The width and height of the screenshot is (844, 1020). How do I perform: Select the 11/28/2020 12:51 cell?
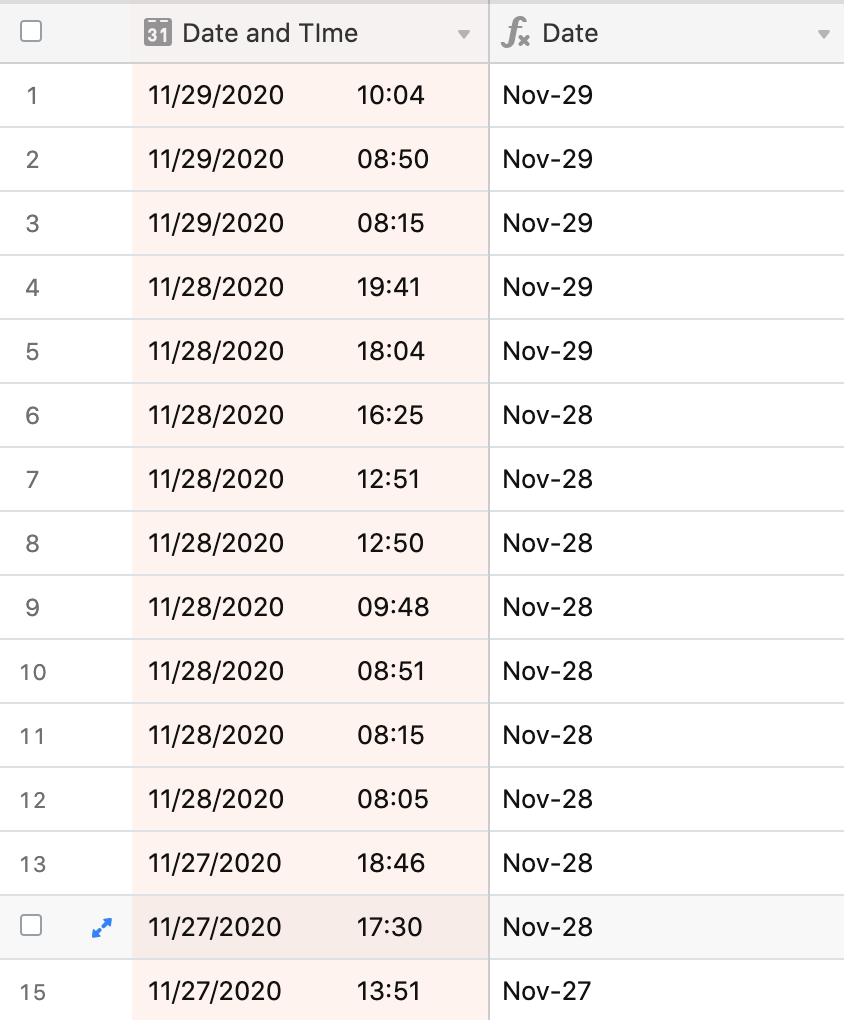pos(310,479)
